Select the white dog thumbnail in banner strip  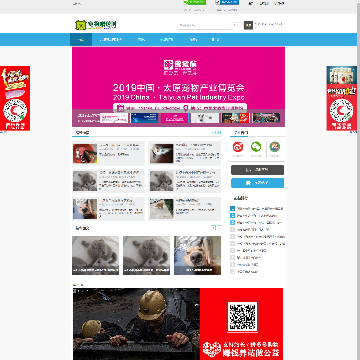[x=205, y=118]
